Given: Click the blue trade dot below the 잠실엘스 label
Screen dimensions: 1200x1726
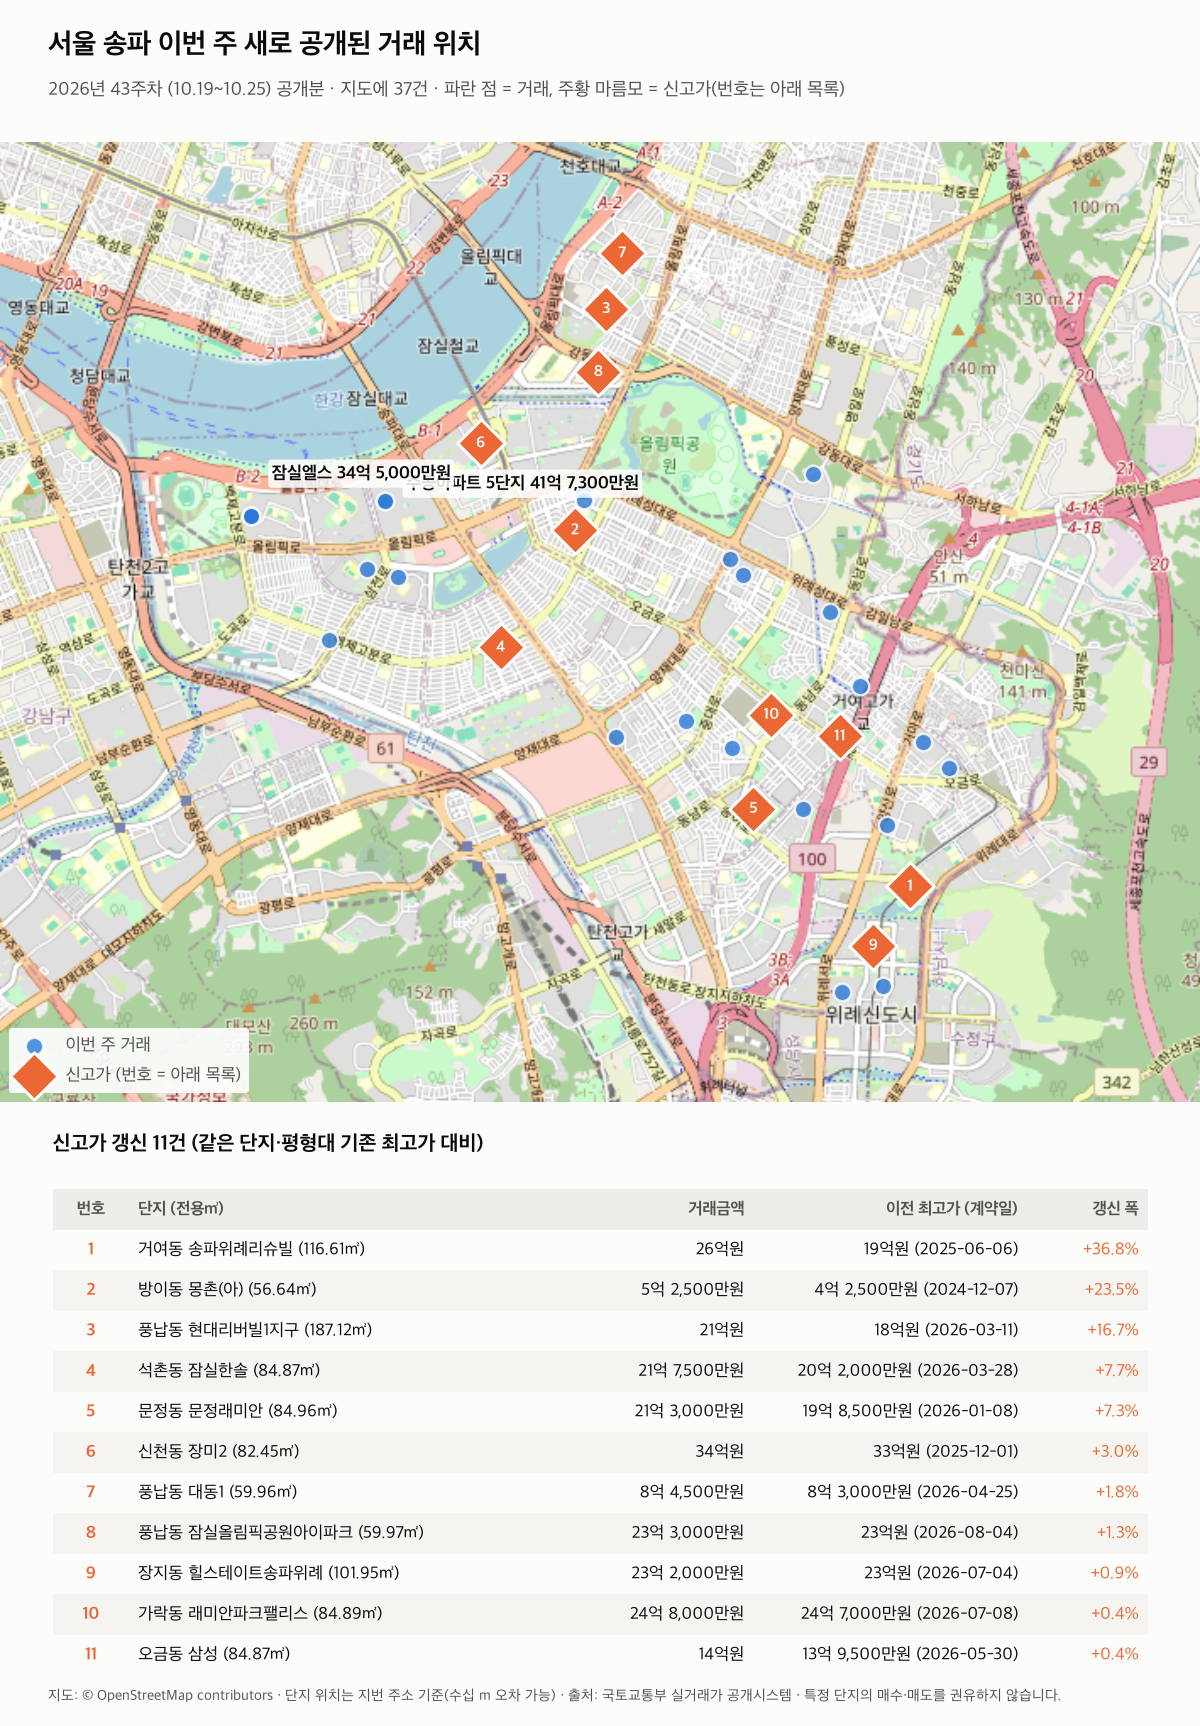Looking at the screenshot, I should click(385, 501).
